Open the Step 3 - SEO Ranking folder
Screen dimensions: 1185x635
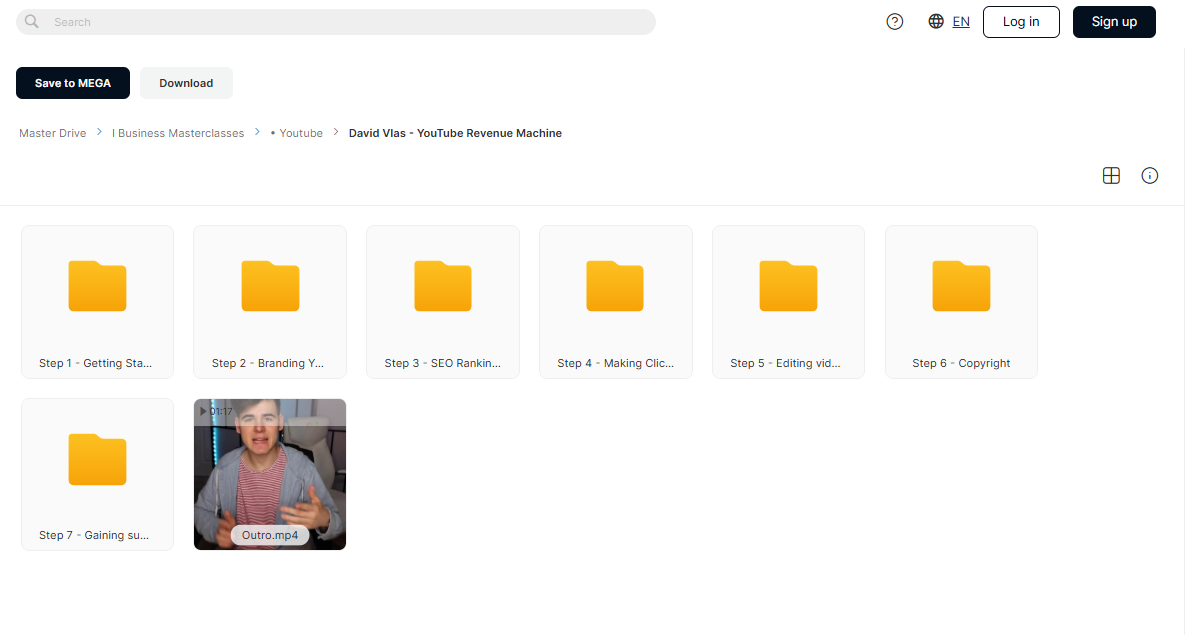pos(443,302)
